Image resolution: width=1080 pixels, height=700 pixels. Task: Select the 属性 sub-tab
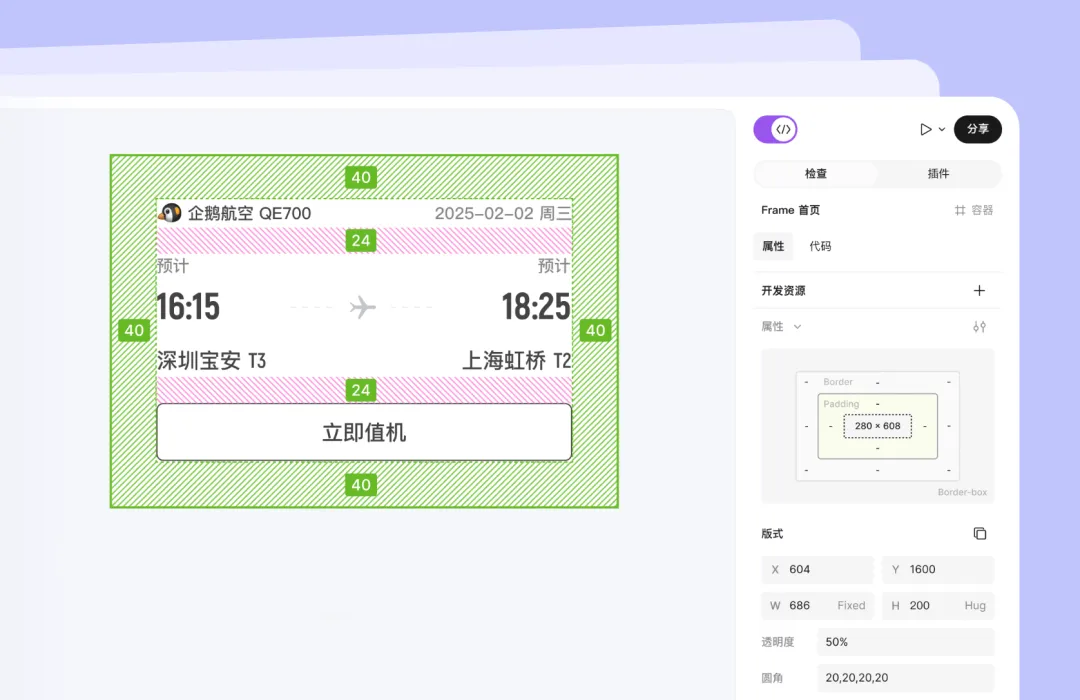(773, 246)
